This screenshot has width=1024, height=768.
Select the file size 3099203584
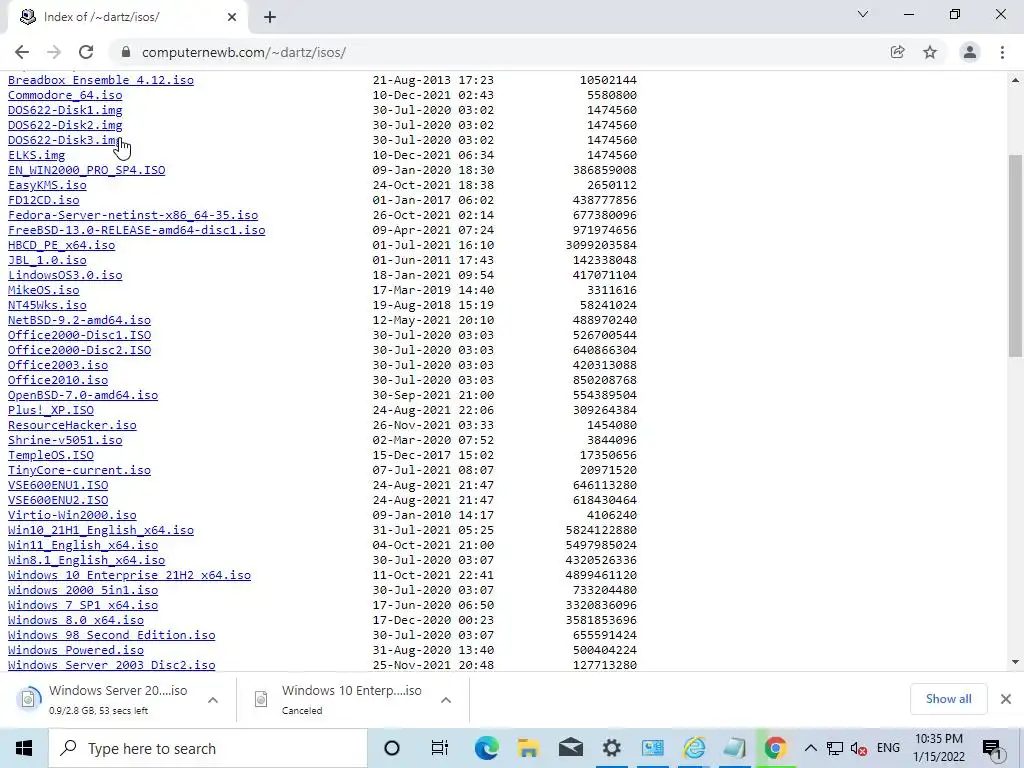tap(601, 245)
